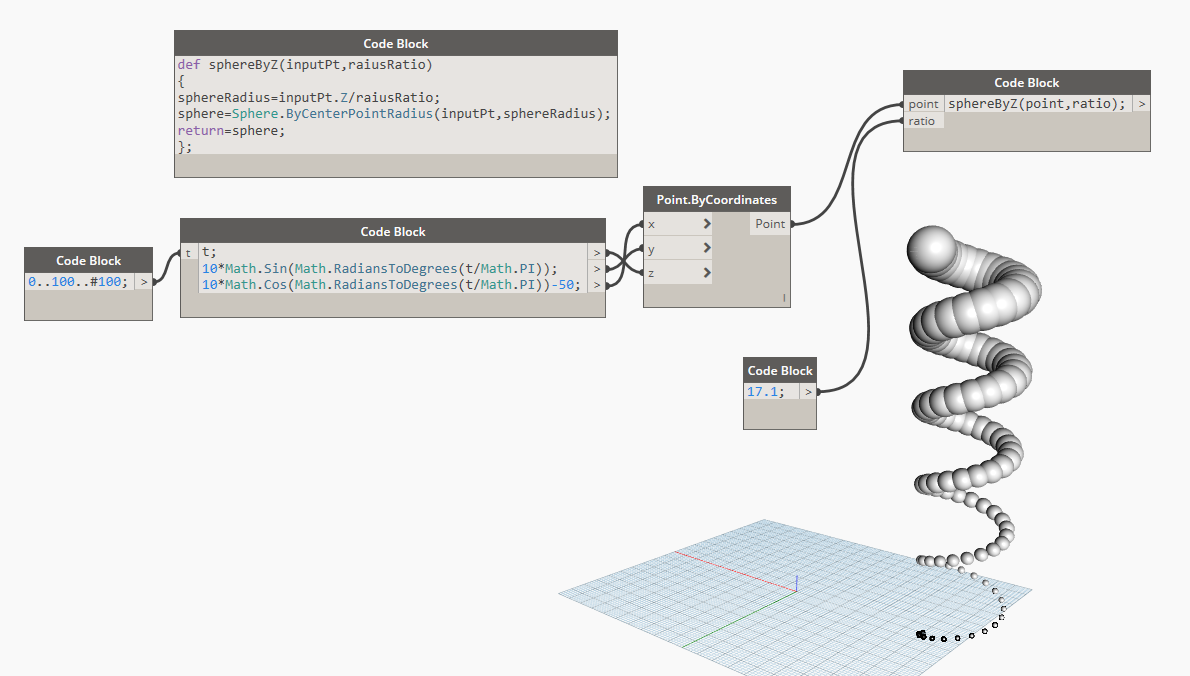Select the def sphereByZ Code Block header

point(395,43)
